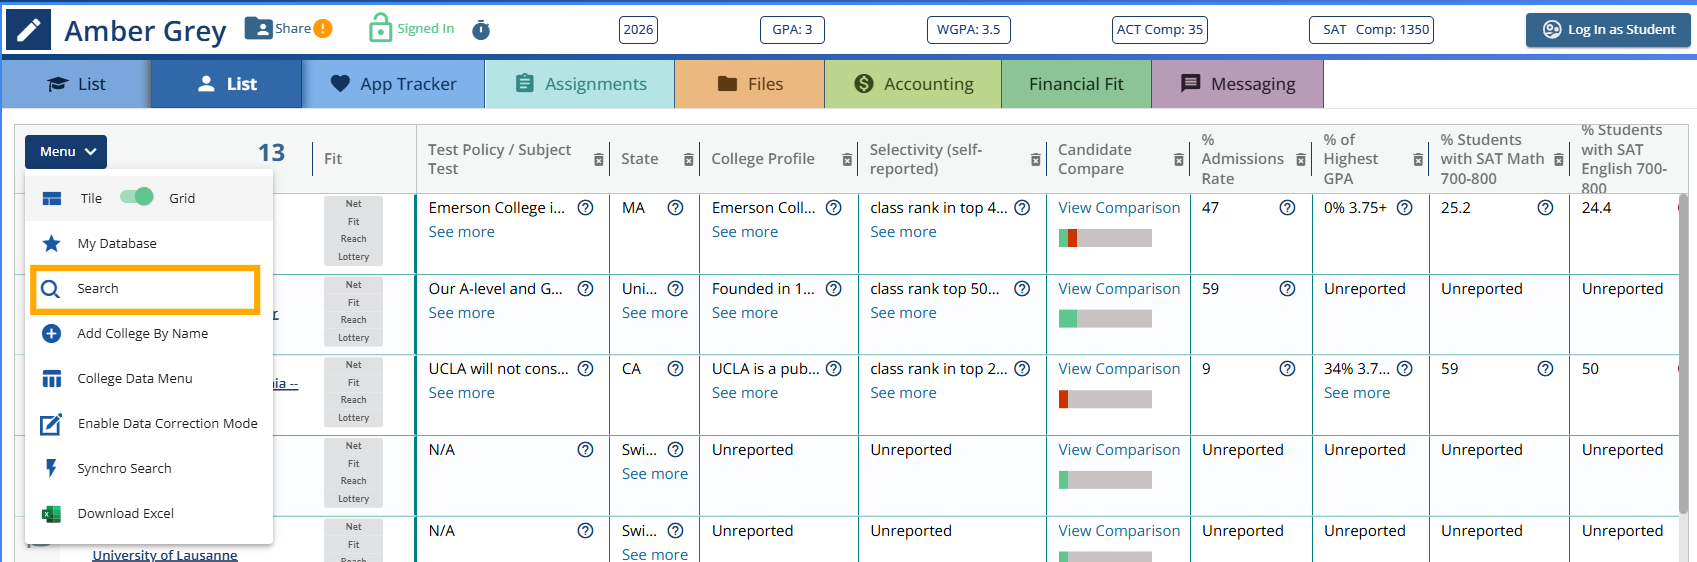
Task: Click the WGPA: 3.5 box
Action: click(968, 29)
